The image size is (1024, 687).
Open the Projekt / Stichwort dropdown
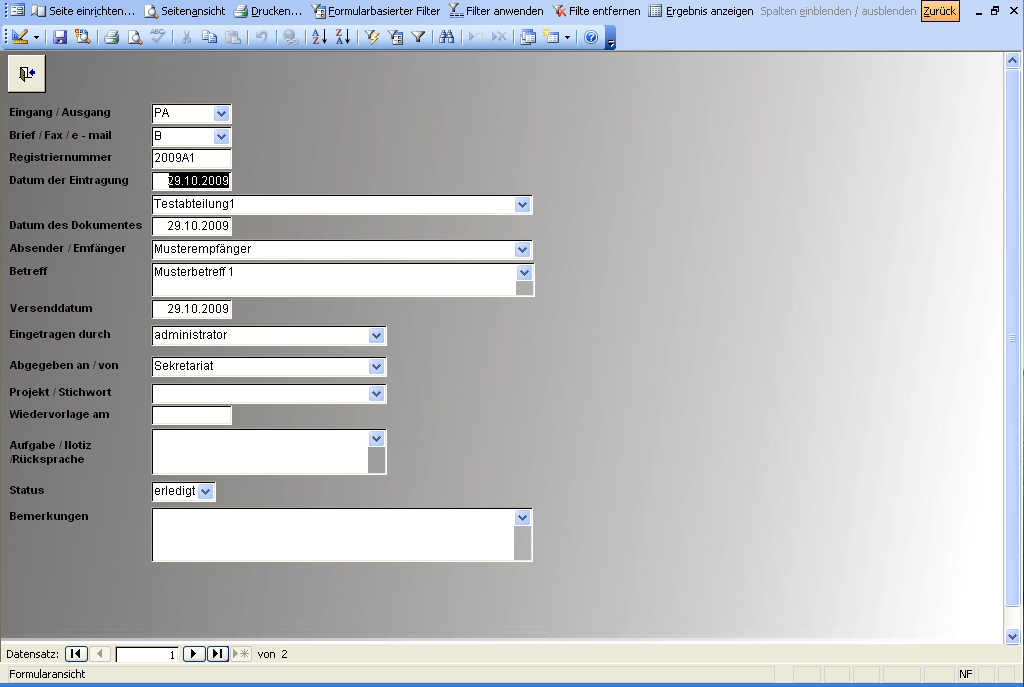coord(376,394)
